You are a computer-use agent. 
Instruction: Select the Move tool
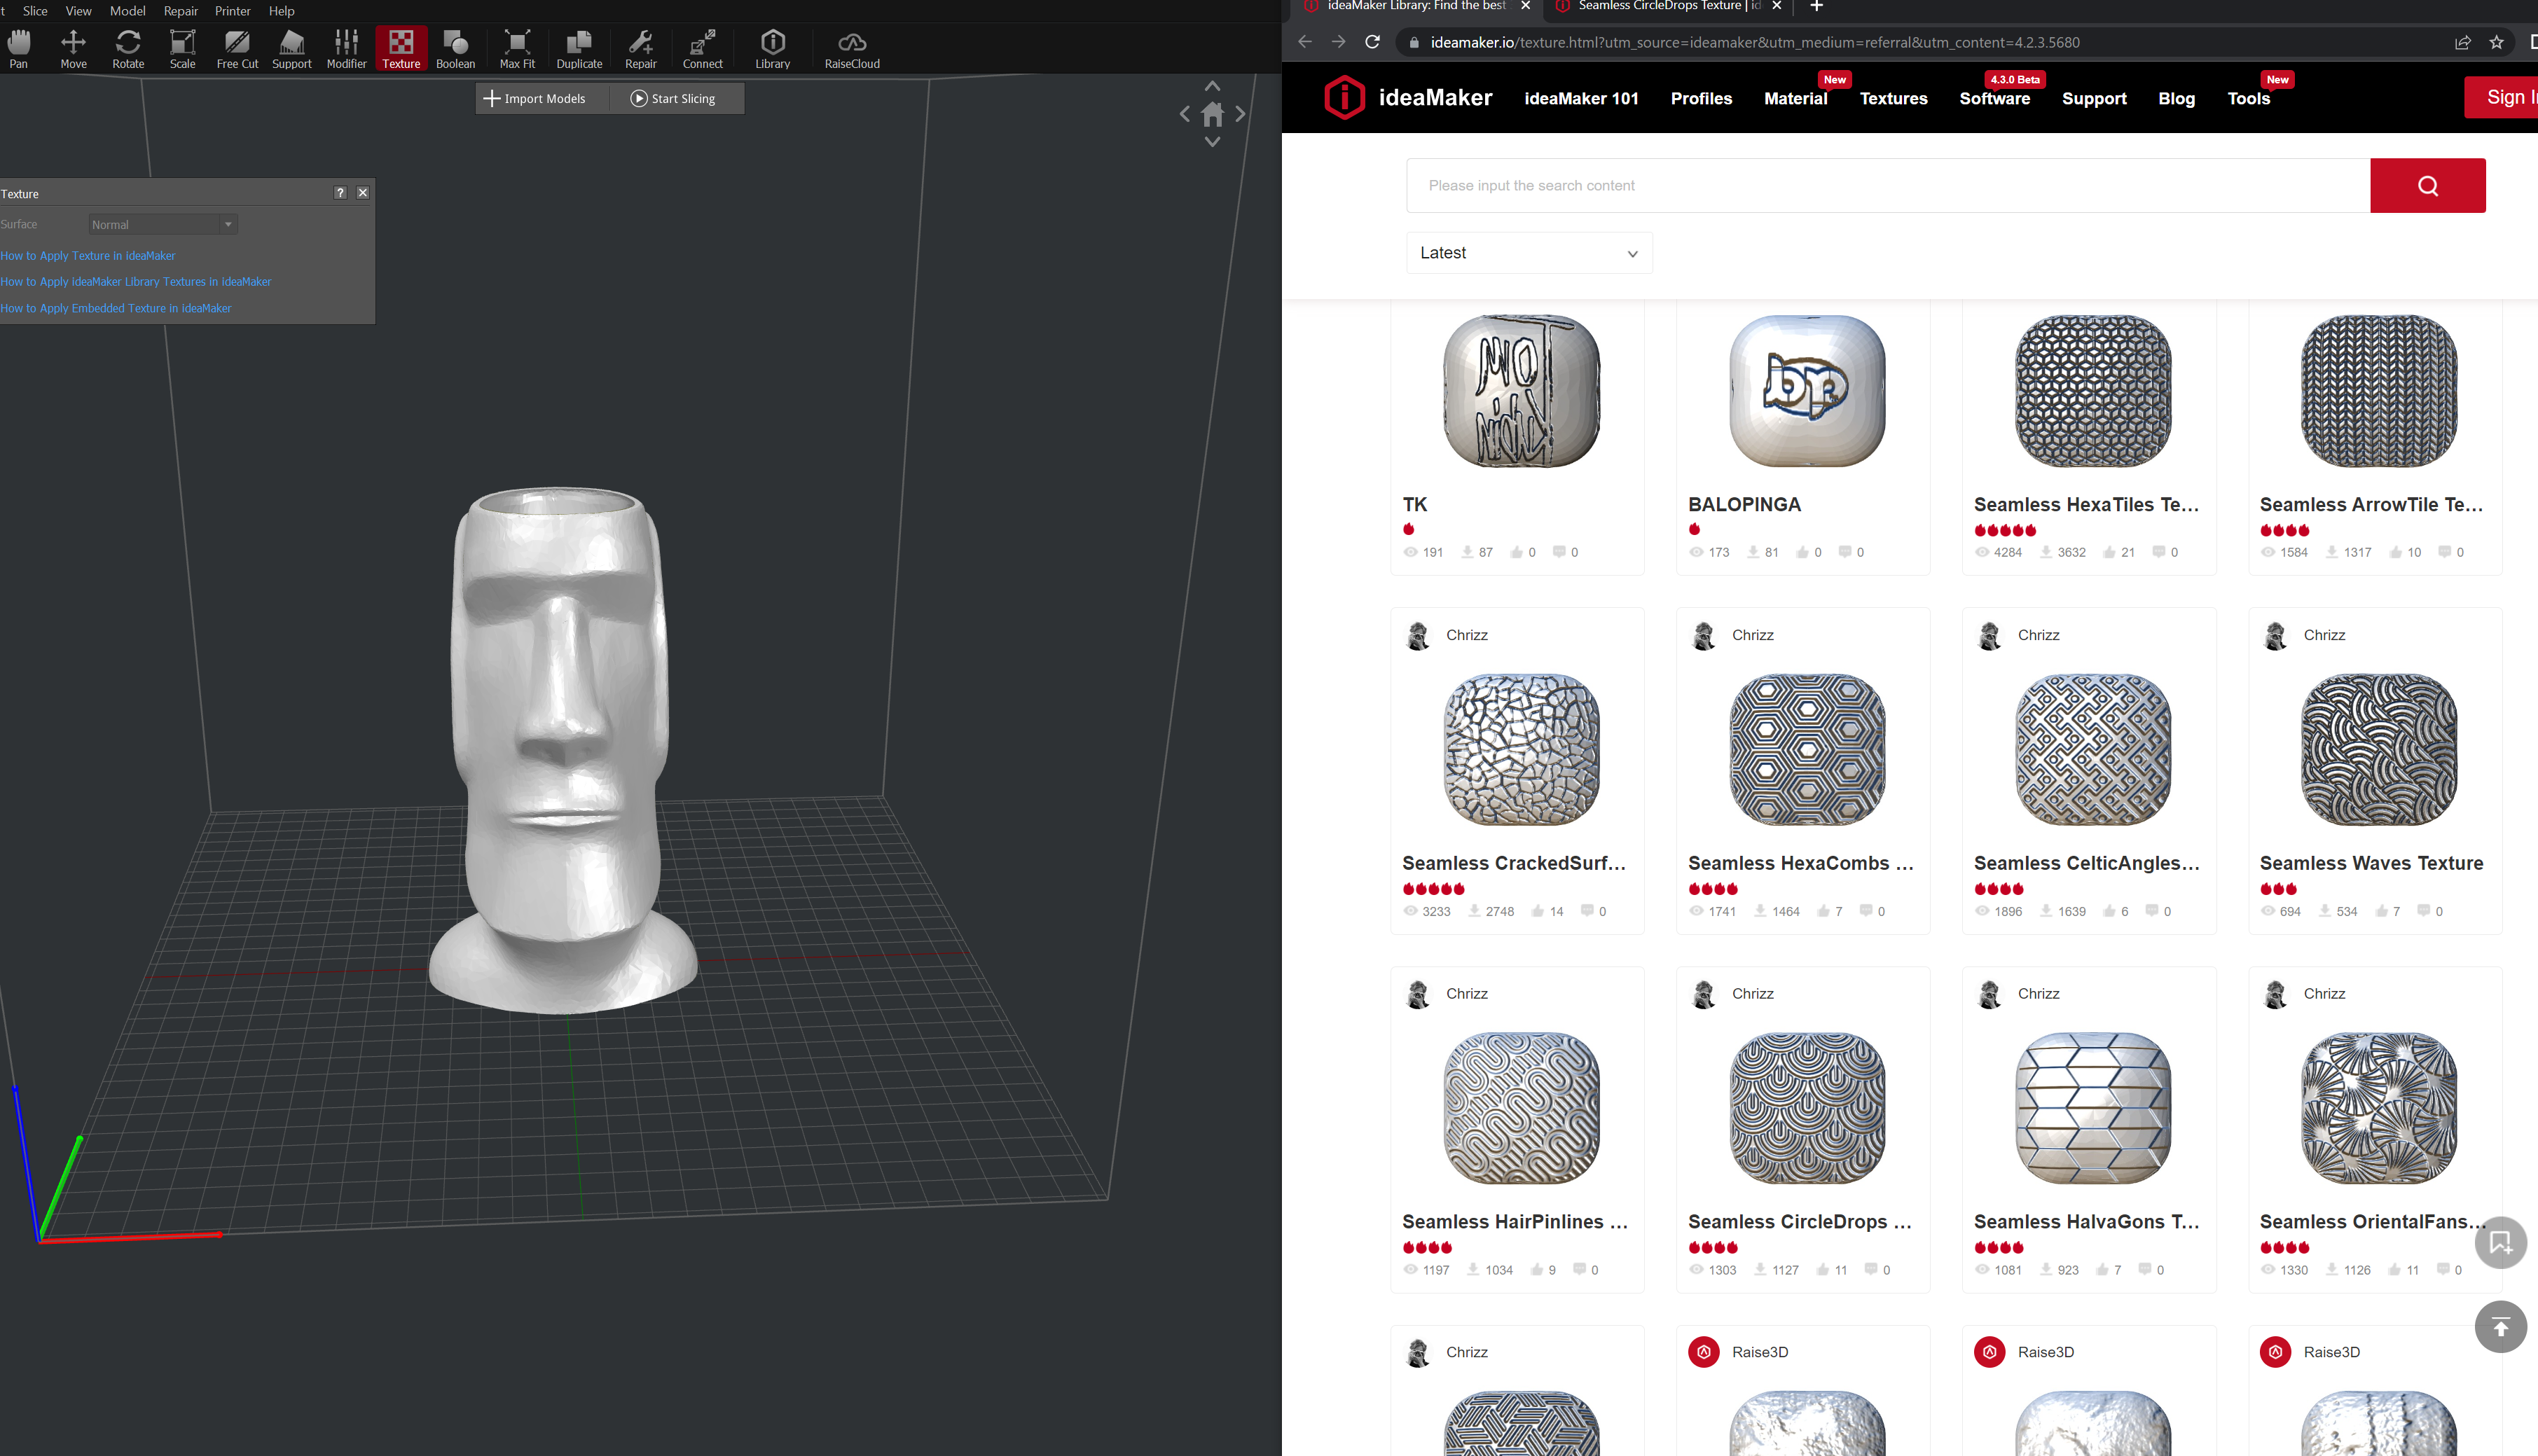(73, 49)
